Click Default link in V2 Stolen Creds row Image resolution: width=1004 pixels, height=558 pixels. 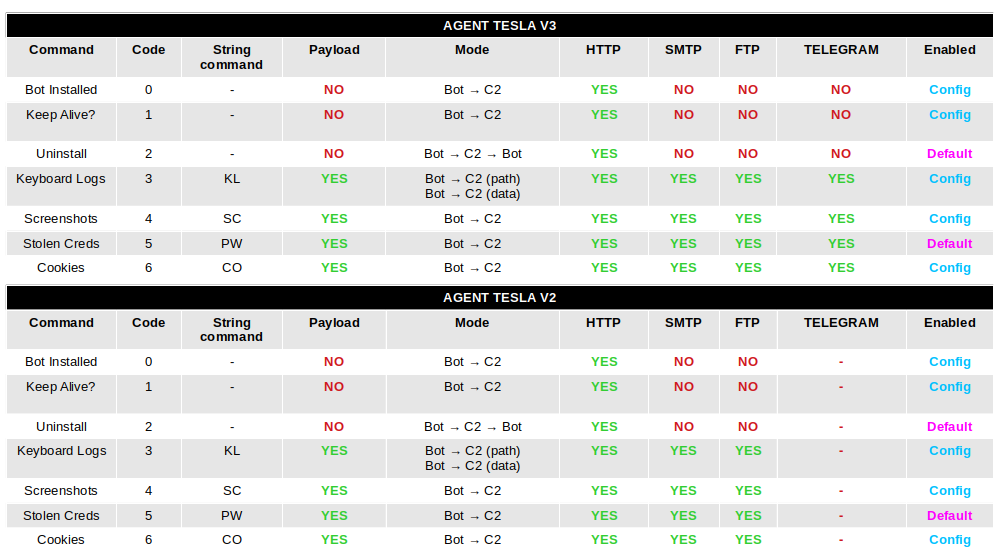pyautogui.click(x=949, y=516)
